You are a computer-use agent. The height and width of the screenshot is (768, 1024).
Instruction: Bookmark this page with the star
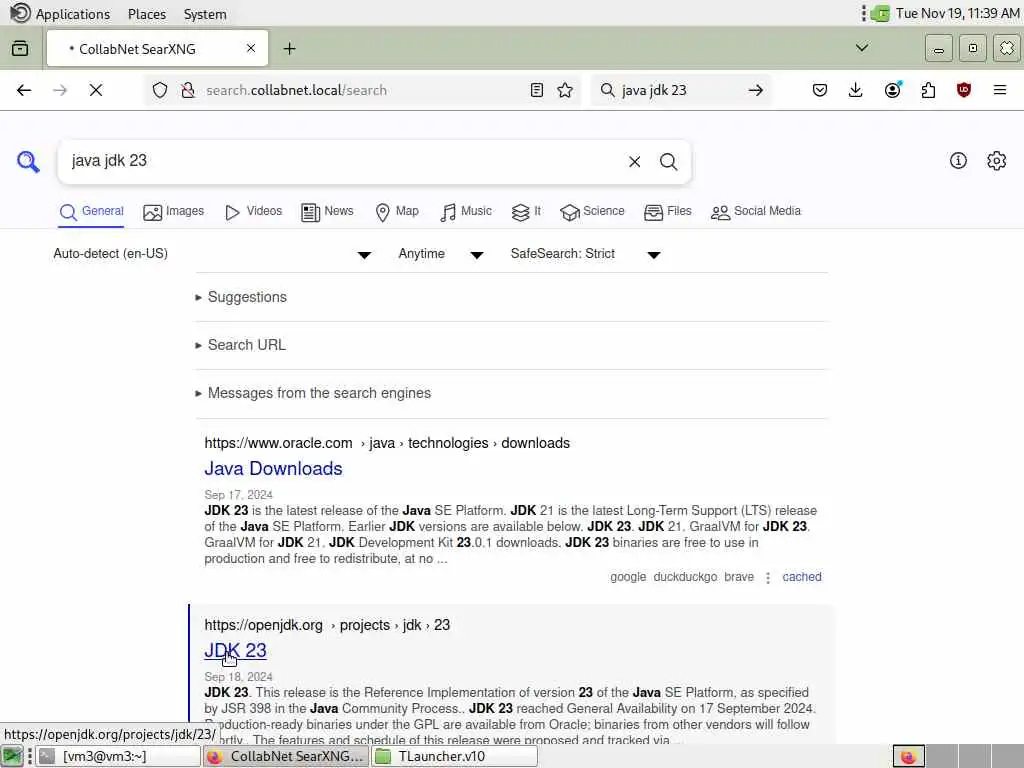pyautogui.click(x=566, y=90)
